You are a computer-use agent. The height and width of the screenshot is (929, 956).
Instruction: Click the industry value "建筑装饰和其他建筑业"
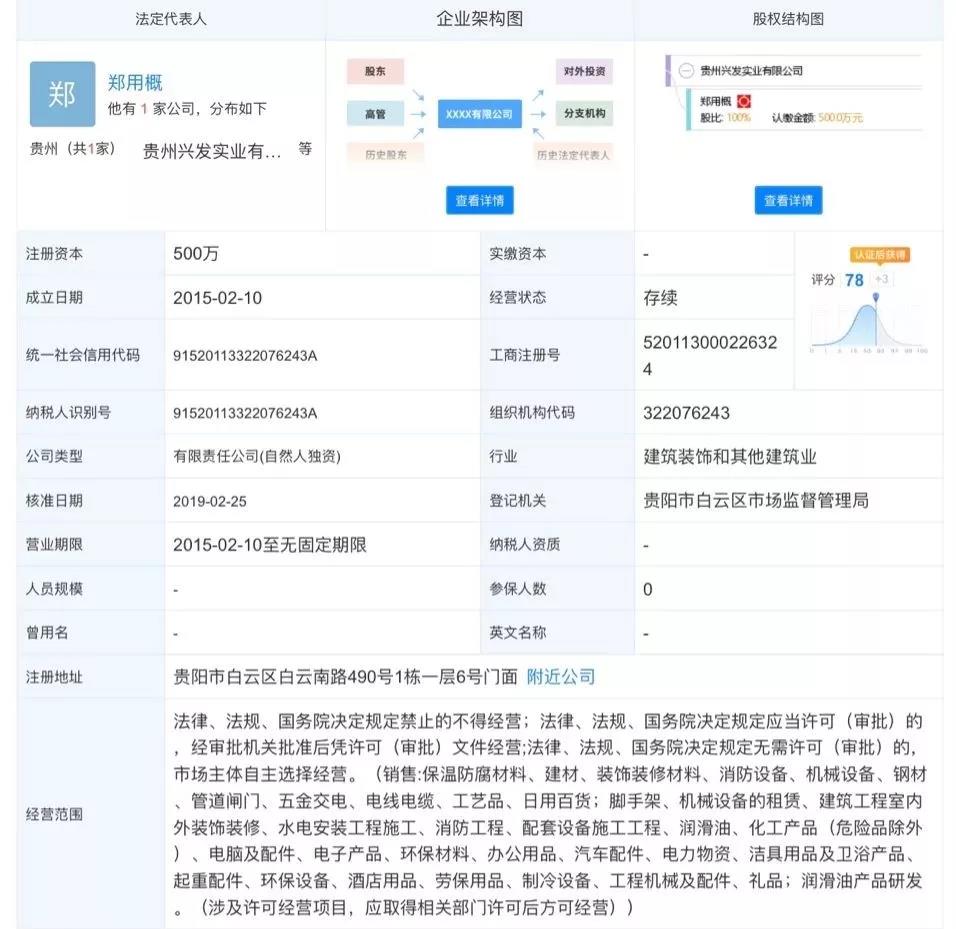[730, 457]
